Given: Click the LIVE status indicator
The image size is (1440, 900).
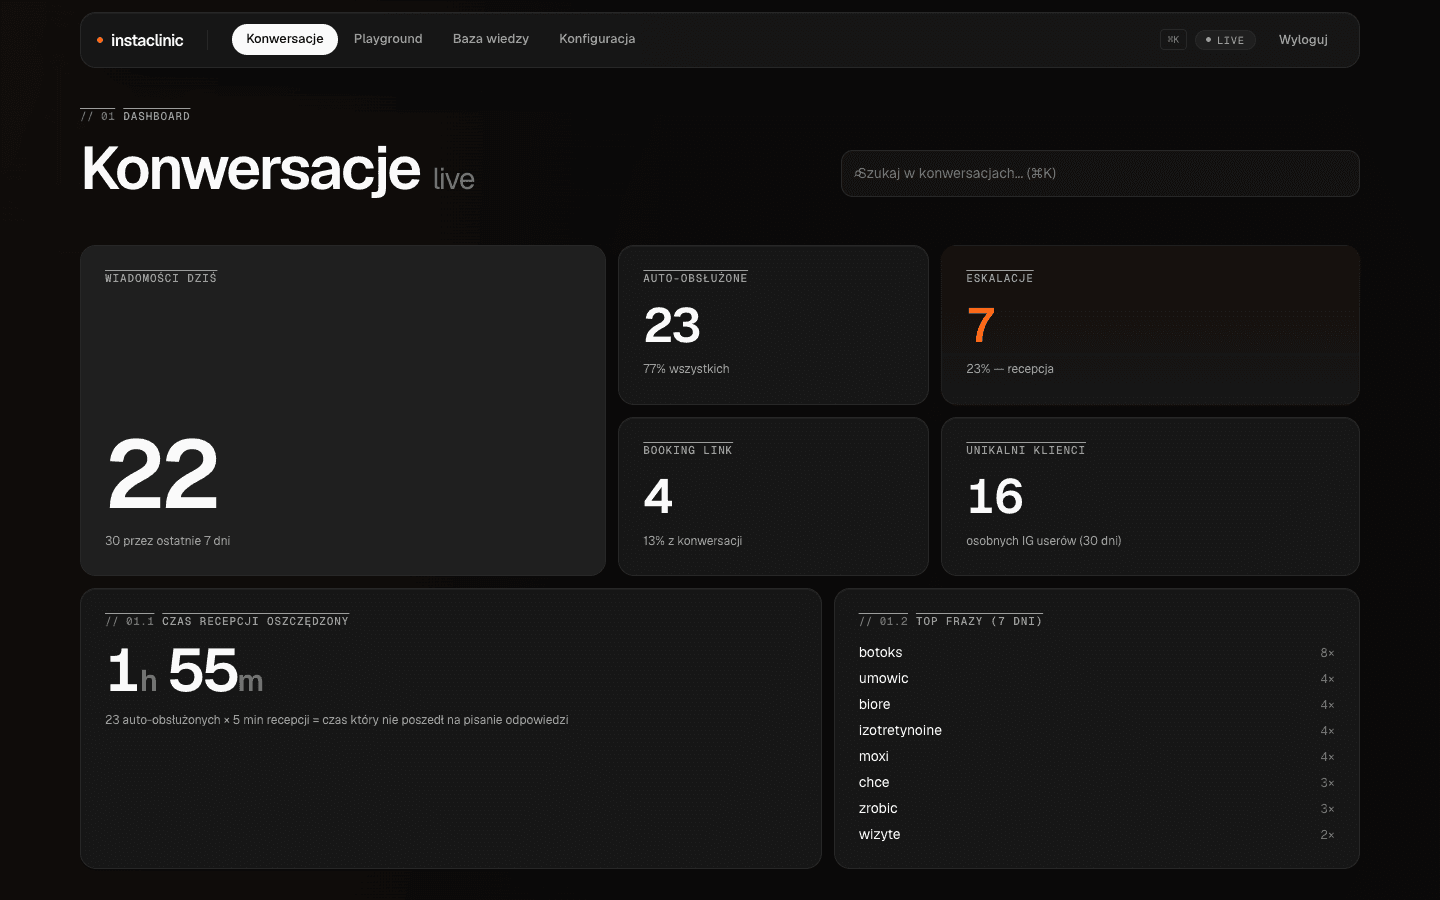Looking at the screenshot, I should click(x=1225, y=40).
